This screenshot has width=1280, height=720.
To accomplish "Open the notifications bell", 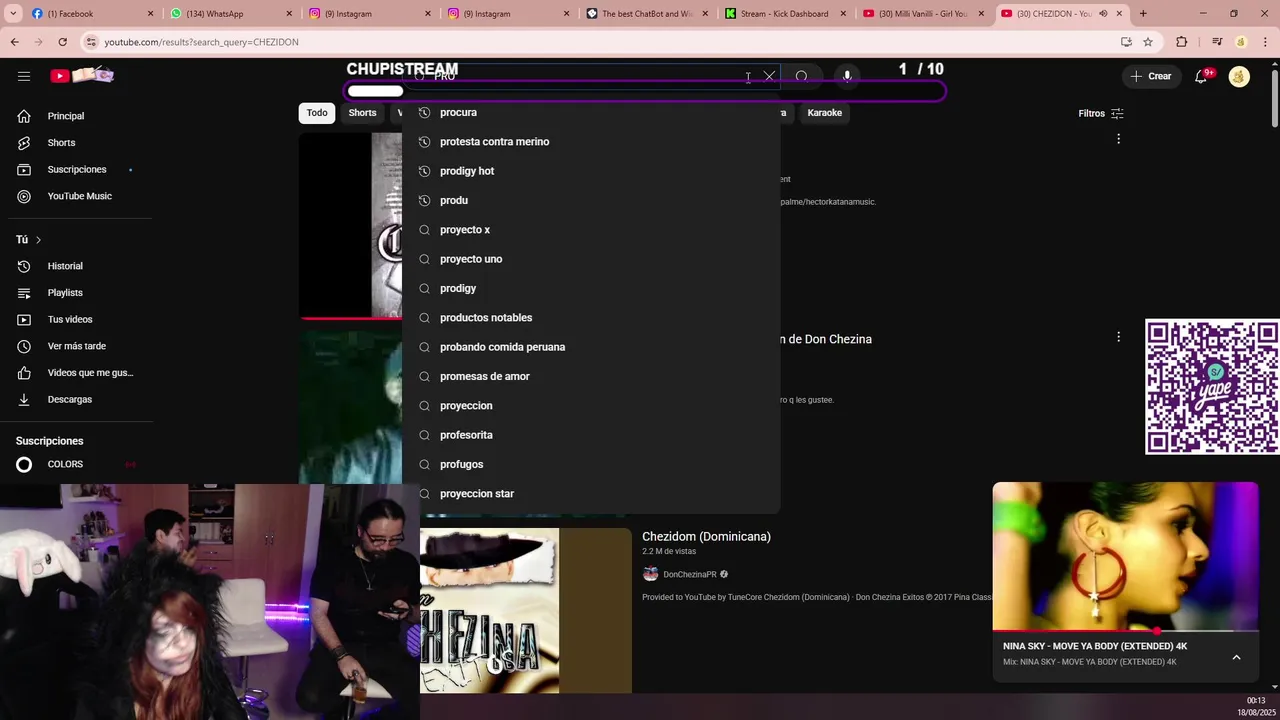I will [x=1201, y=76].
